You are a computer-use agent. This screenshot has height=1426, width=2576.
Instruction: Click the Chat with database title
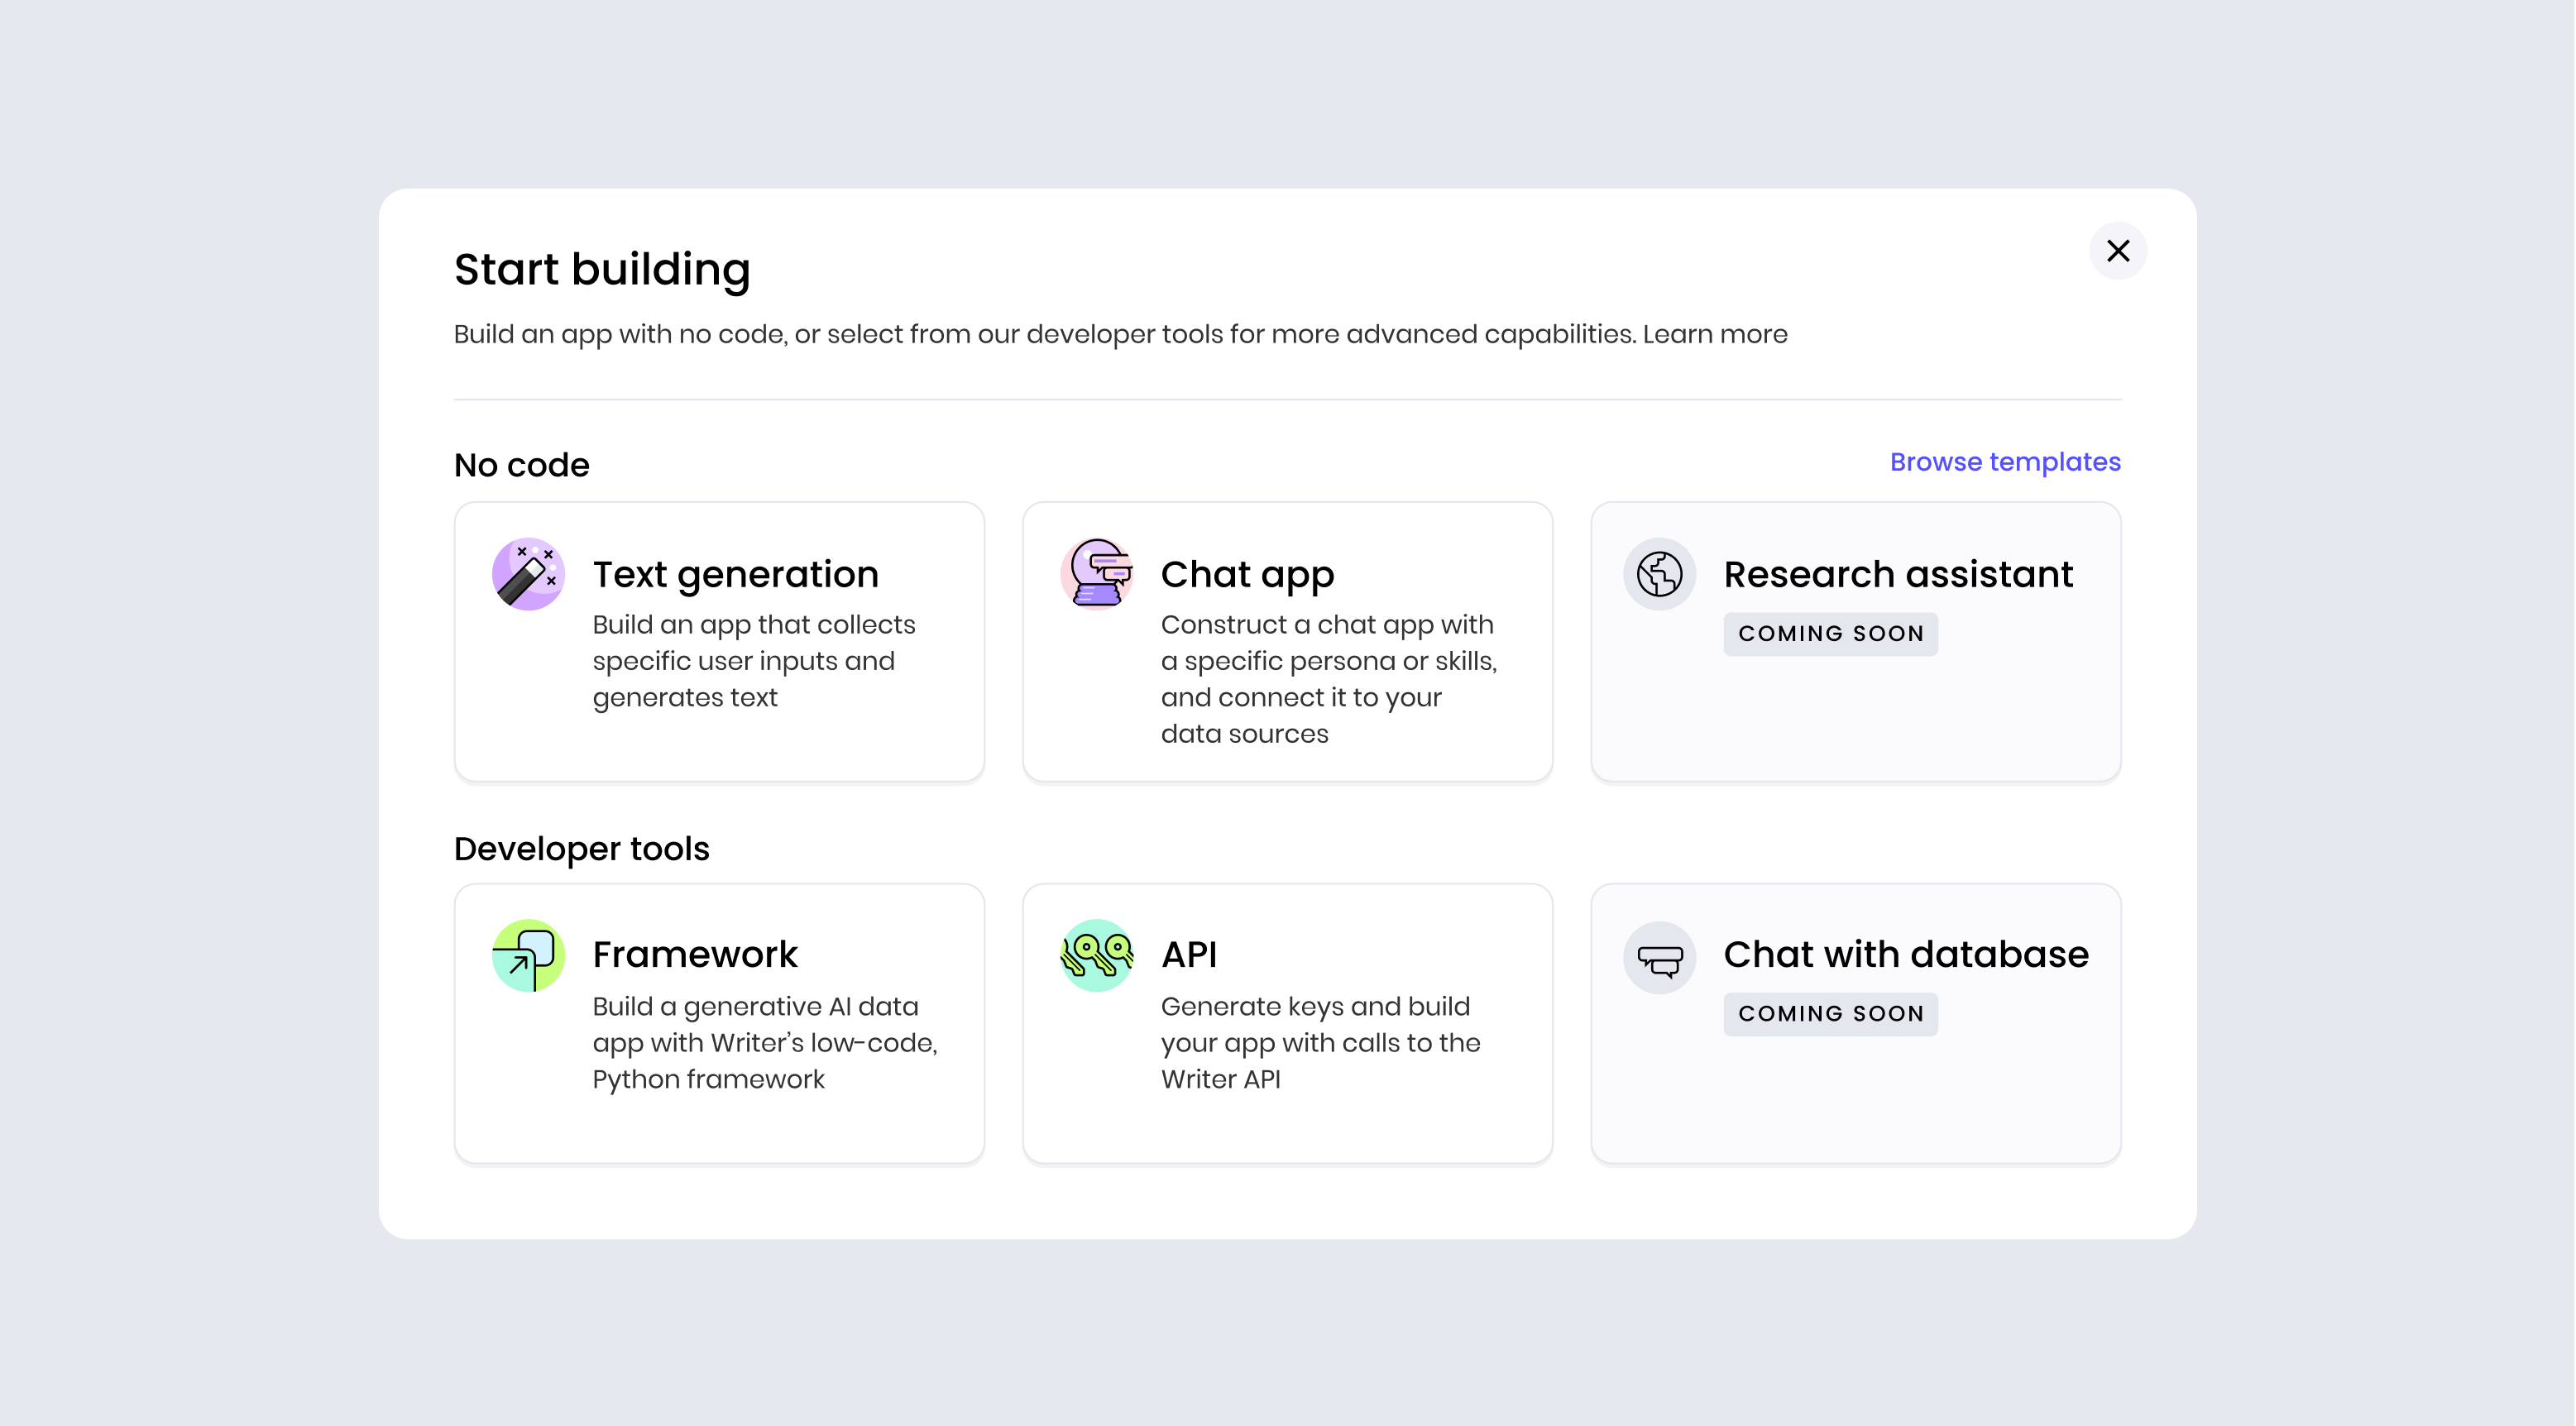coord(1905,954)
